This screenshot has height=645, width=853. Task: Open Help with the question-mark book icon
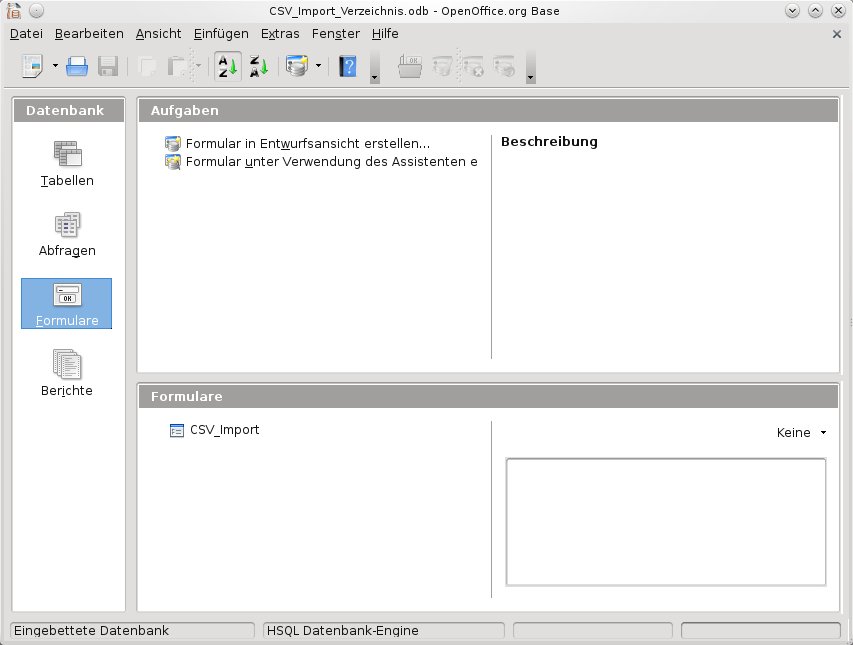[x=347, y=67]
